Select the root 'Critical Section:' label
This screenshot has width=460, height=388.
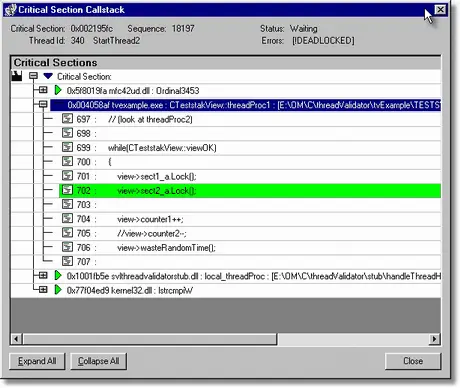tap(84, 76)
